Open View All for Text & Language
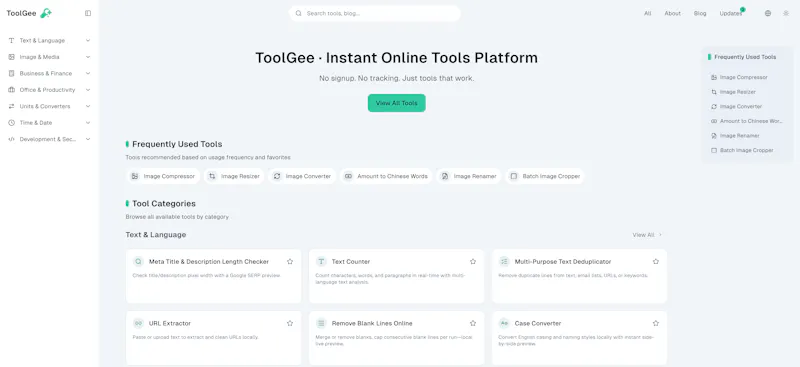Image resolution: width=800 pixels, height=367 pixels. tap(647, 235)
